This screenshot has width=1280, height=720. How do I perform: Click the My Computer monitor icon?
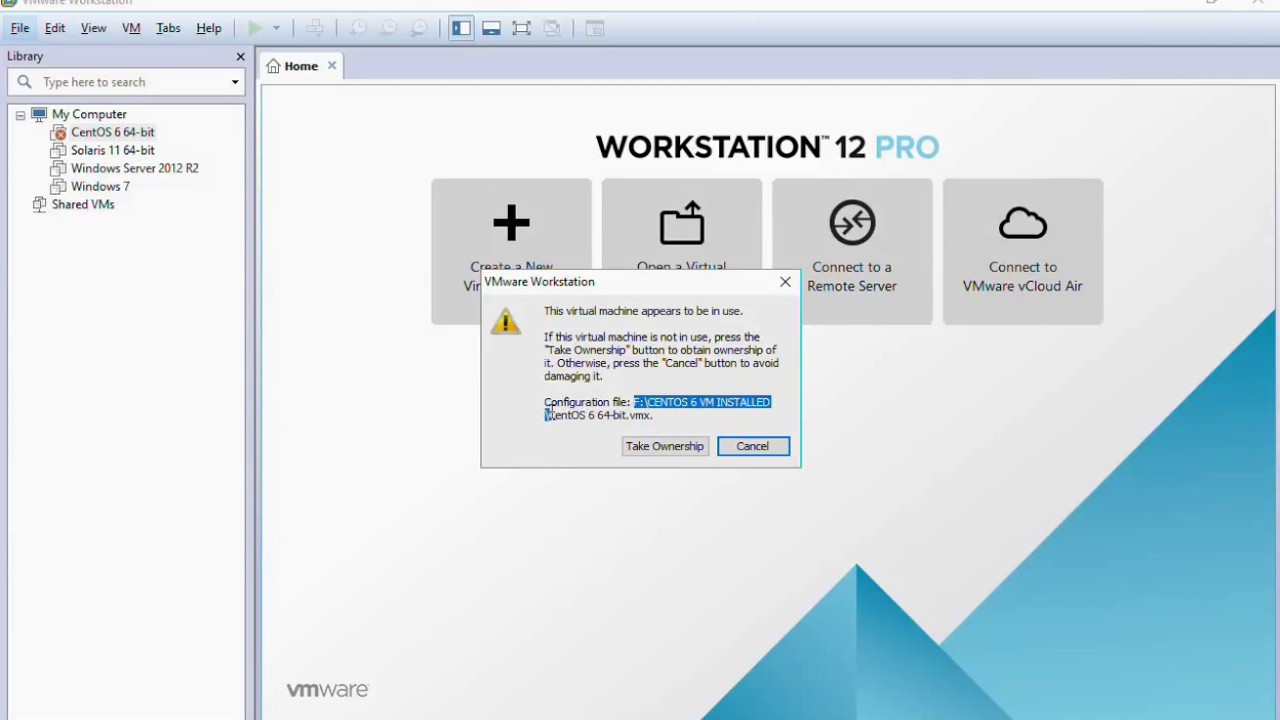[x=39, y=114]
